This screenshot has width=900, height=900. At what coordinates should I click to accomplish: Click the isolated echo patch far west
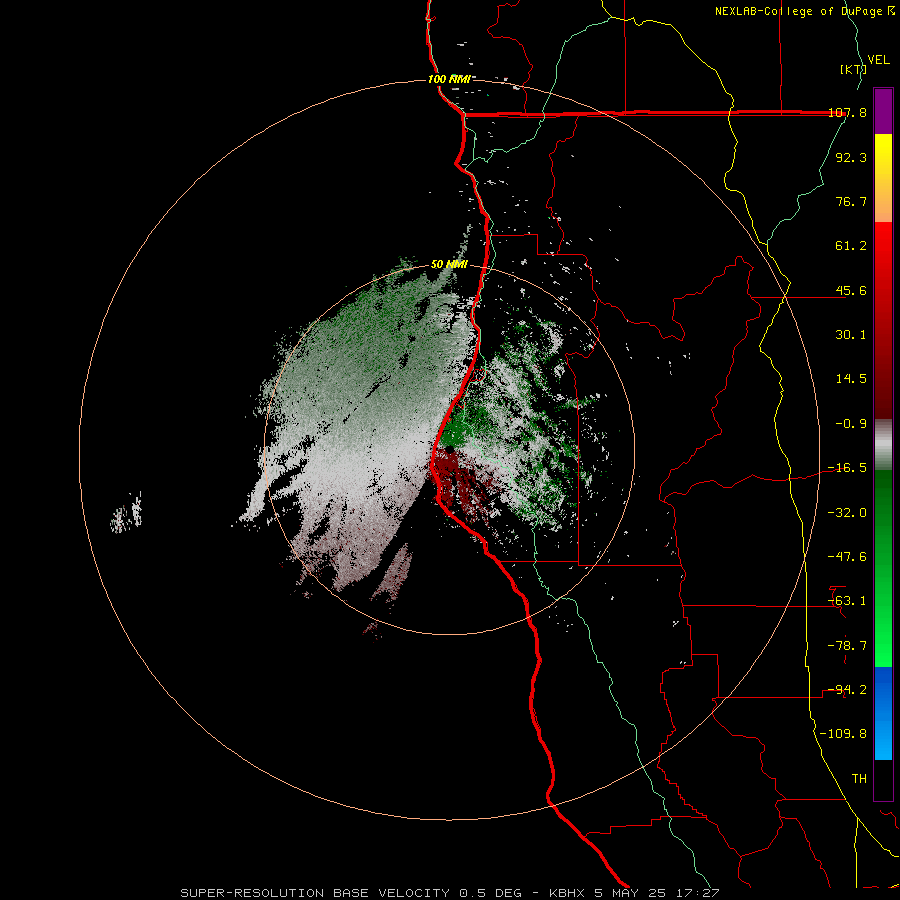[126, 513]
